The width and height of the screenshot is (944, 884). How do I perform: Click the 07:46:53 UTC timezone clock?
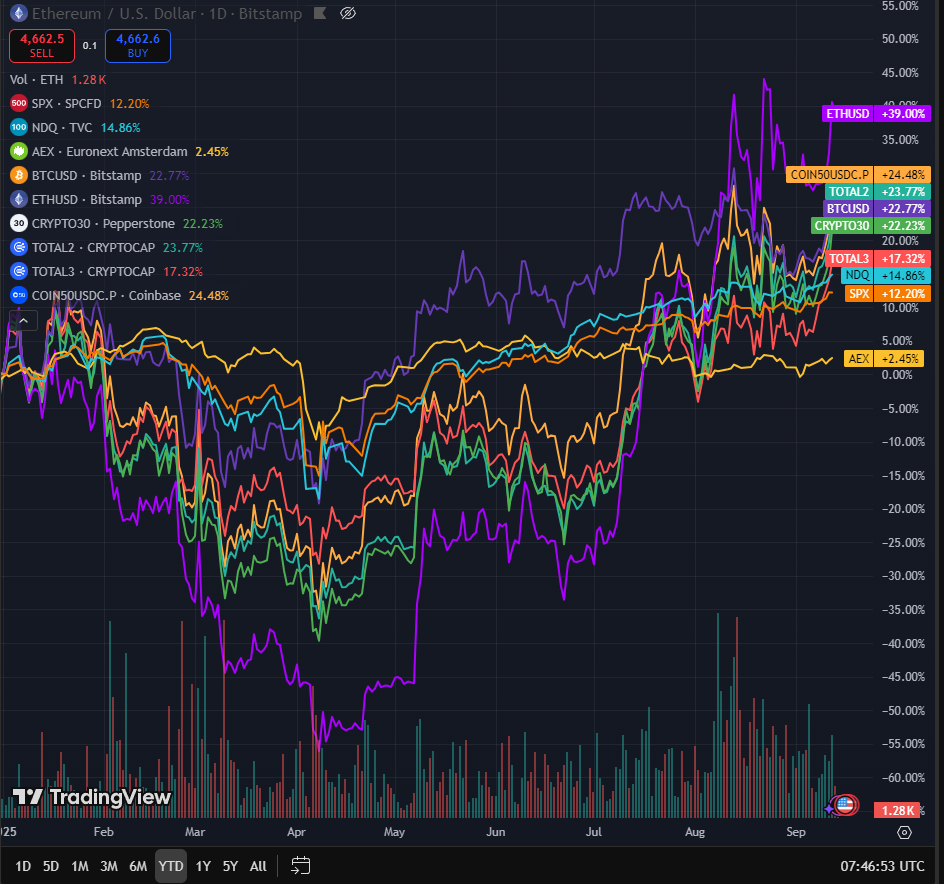point(882,866)
